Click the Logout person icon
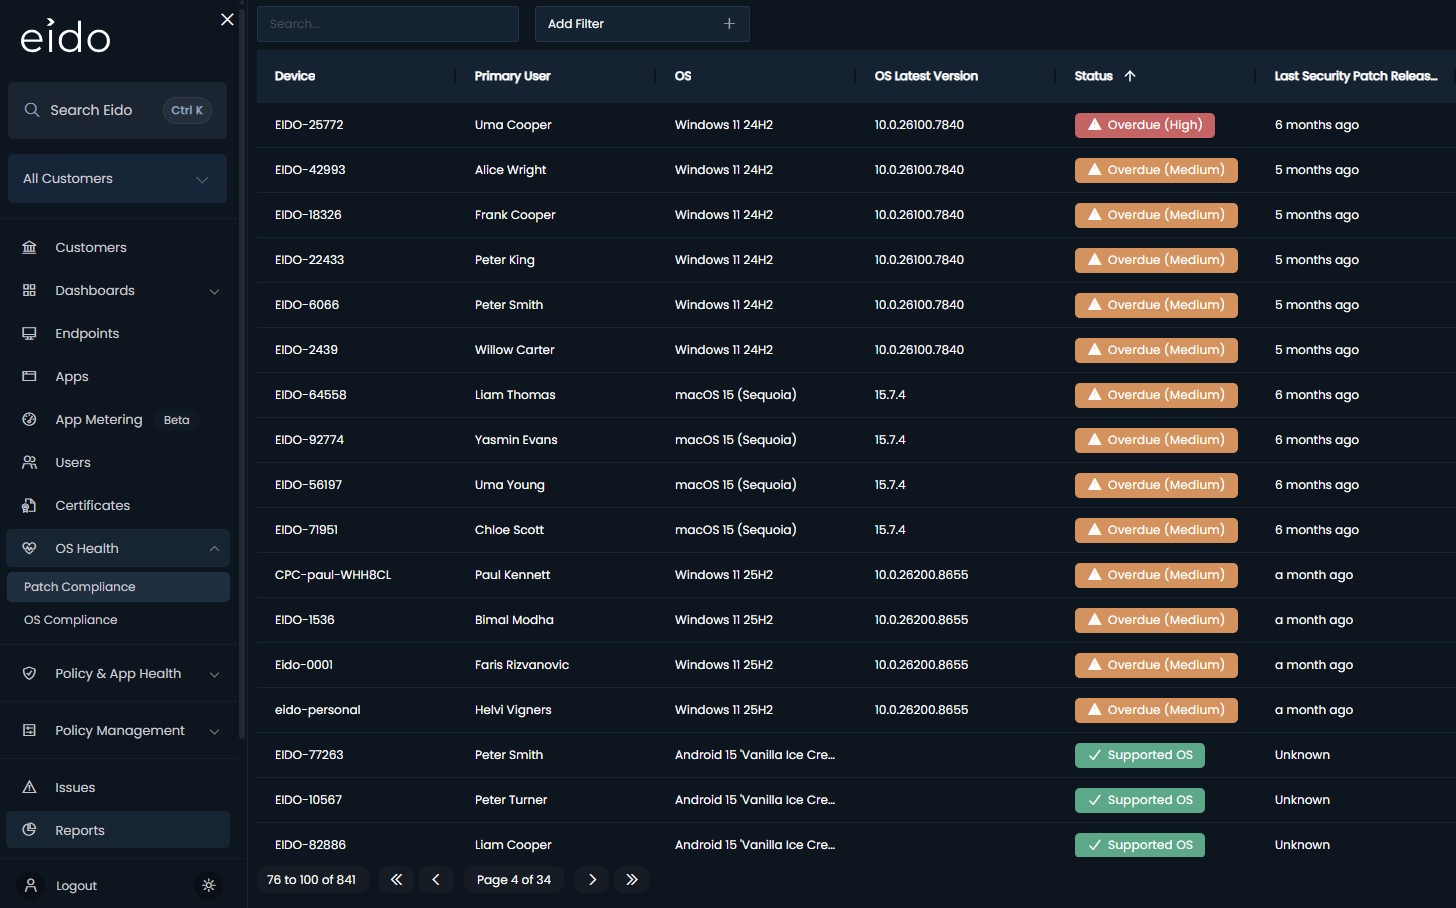 [31, 885]
